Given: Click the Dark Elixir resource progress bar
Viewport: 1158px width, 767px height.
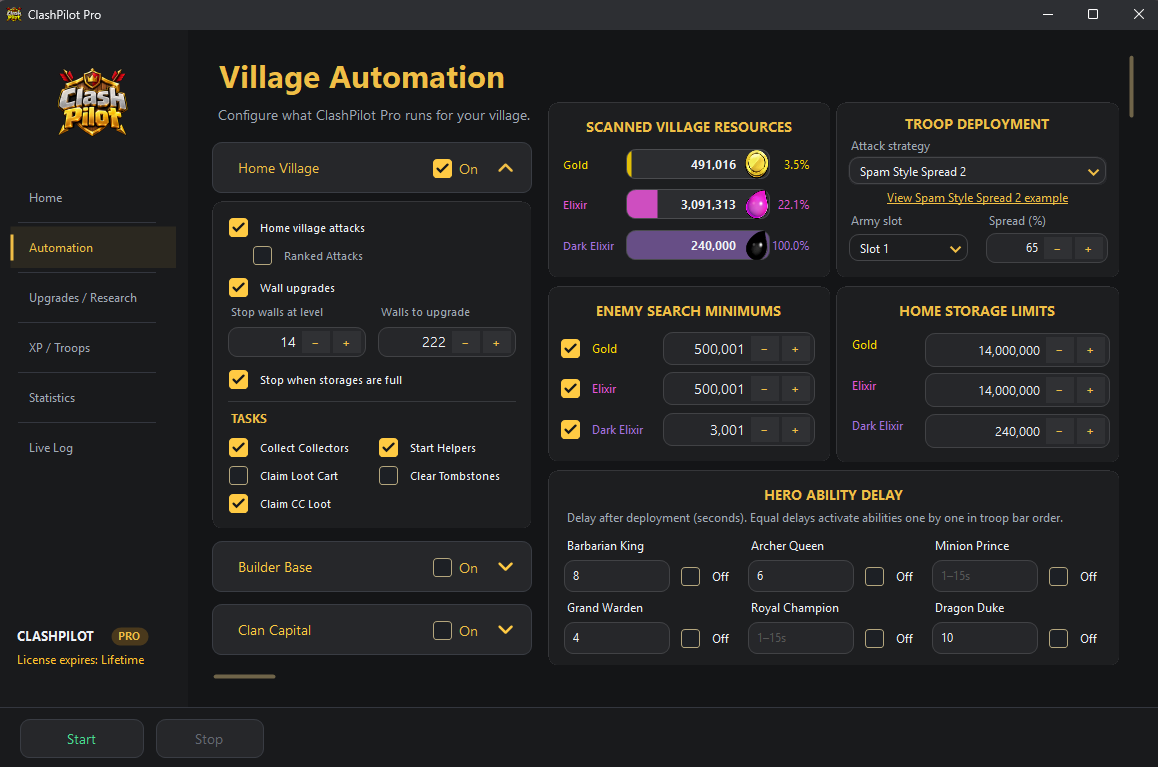Looking at the screenshot, I should 698,246.
